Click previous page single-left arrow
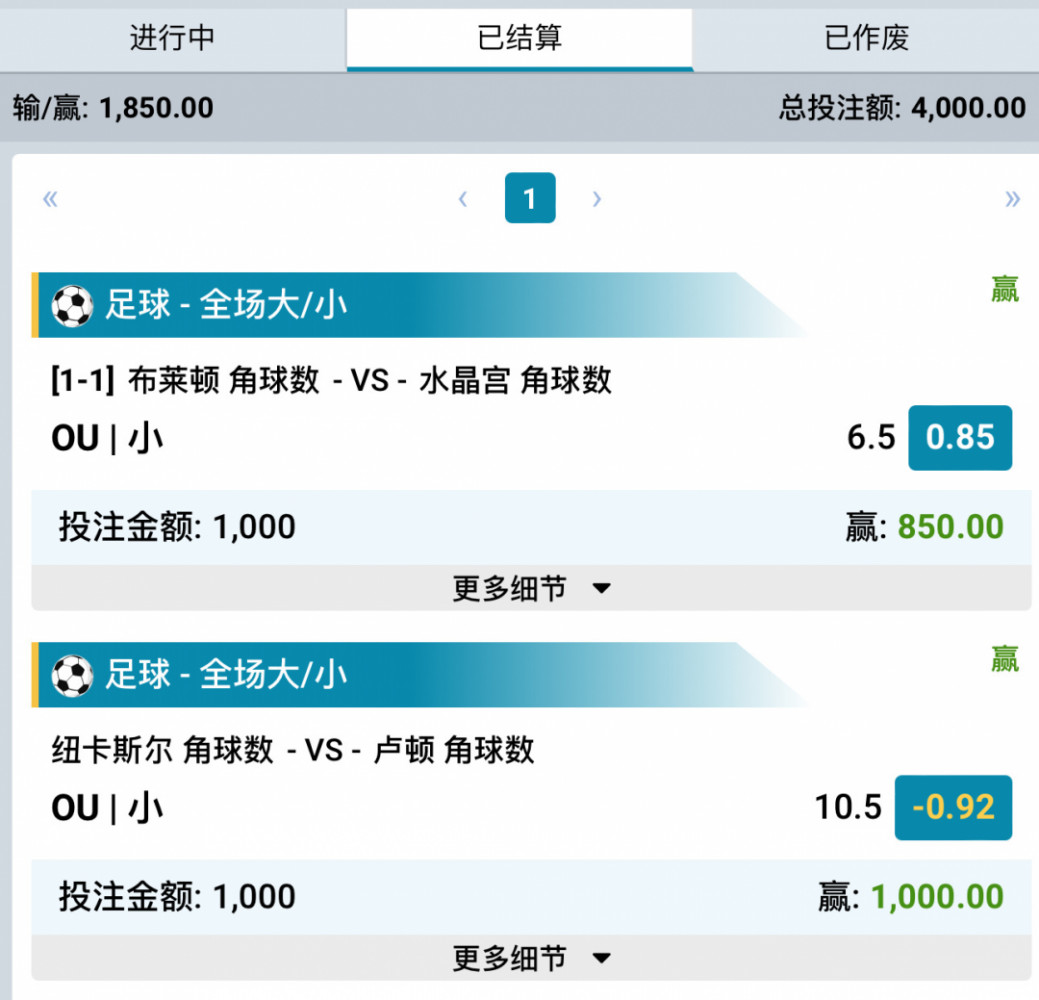 [x=463, y=199]
